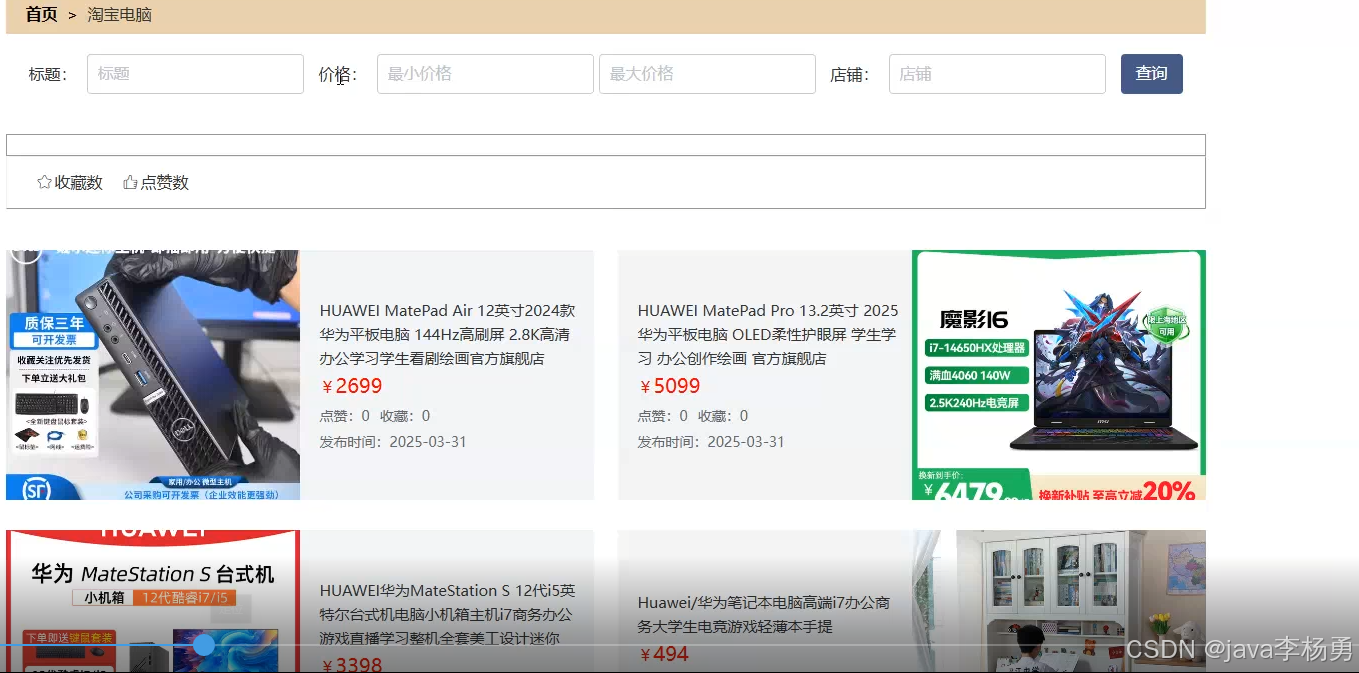
Task: Click the blue progress dot near the bottom
Action: coord(204,646)
